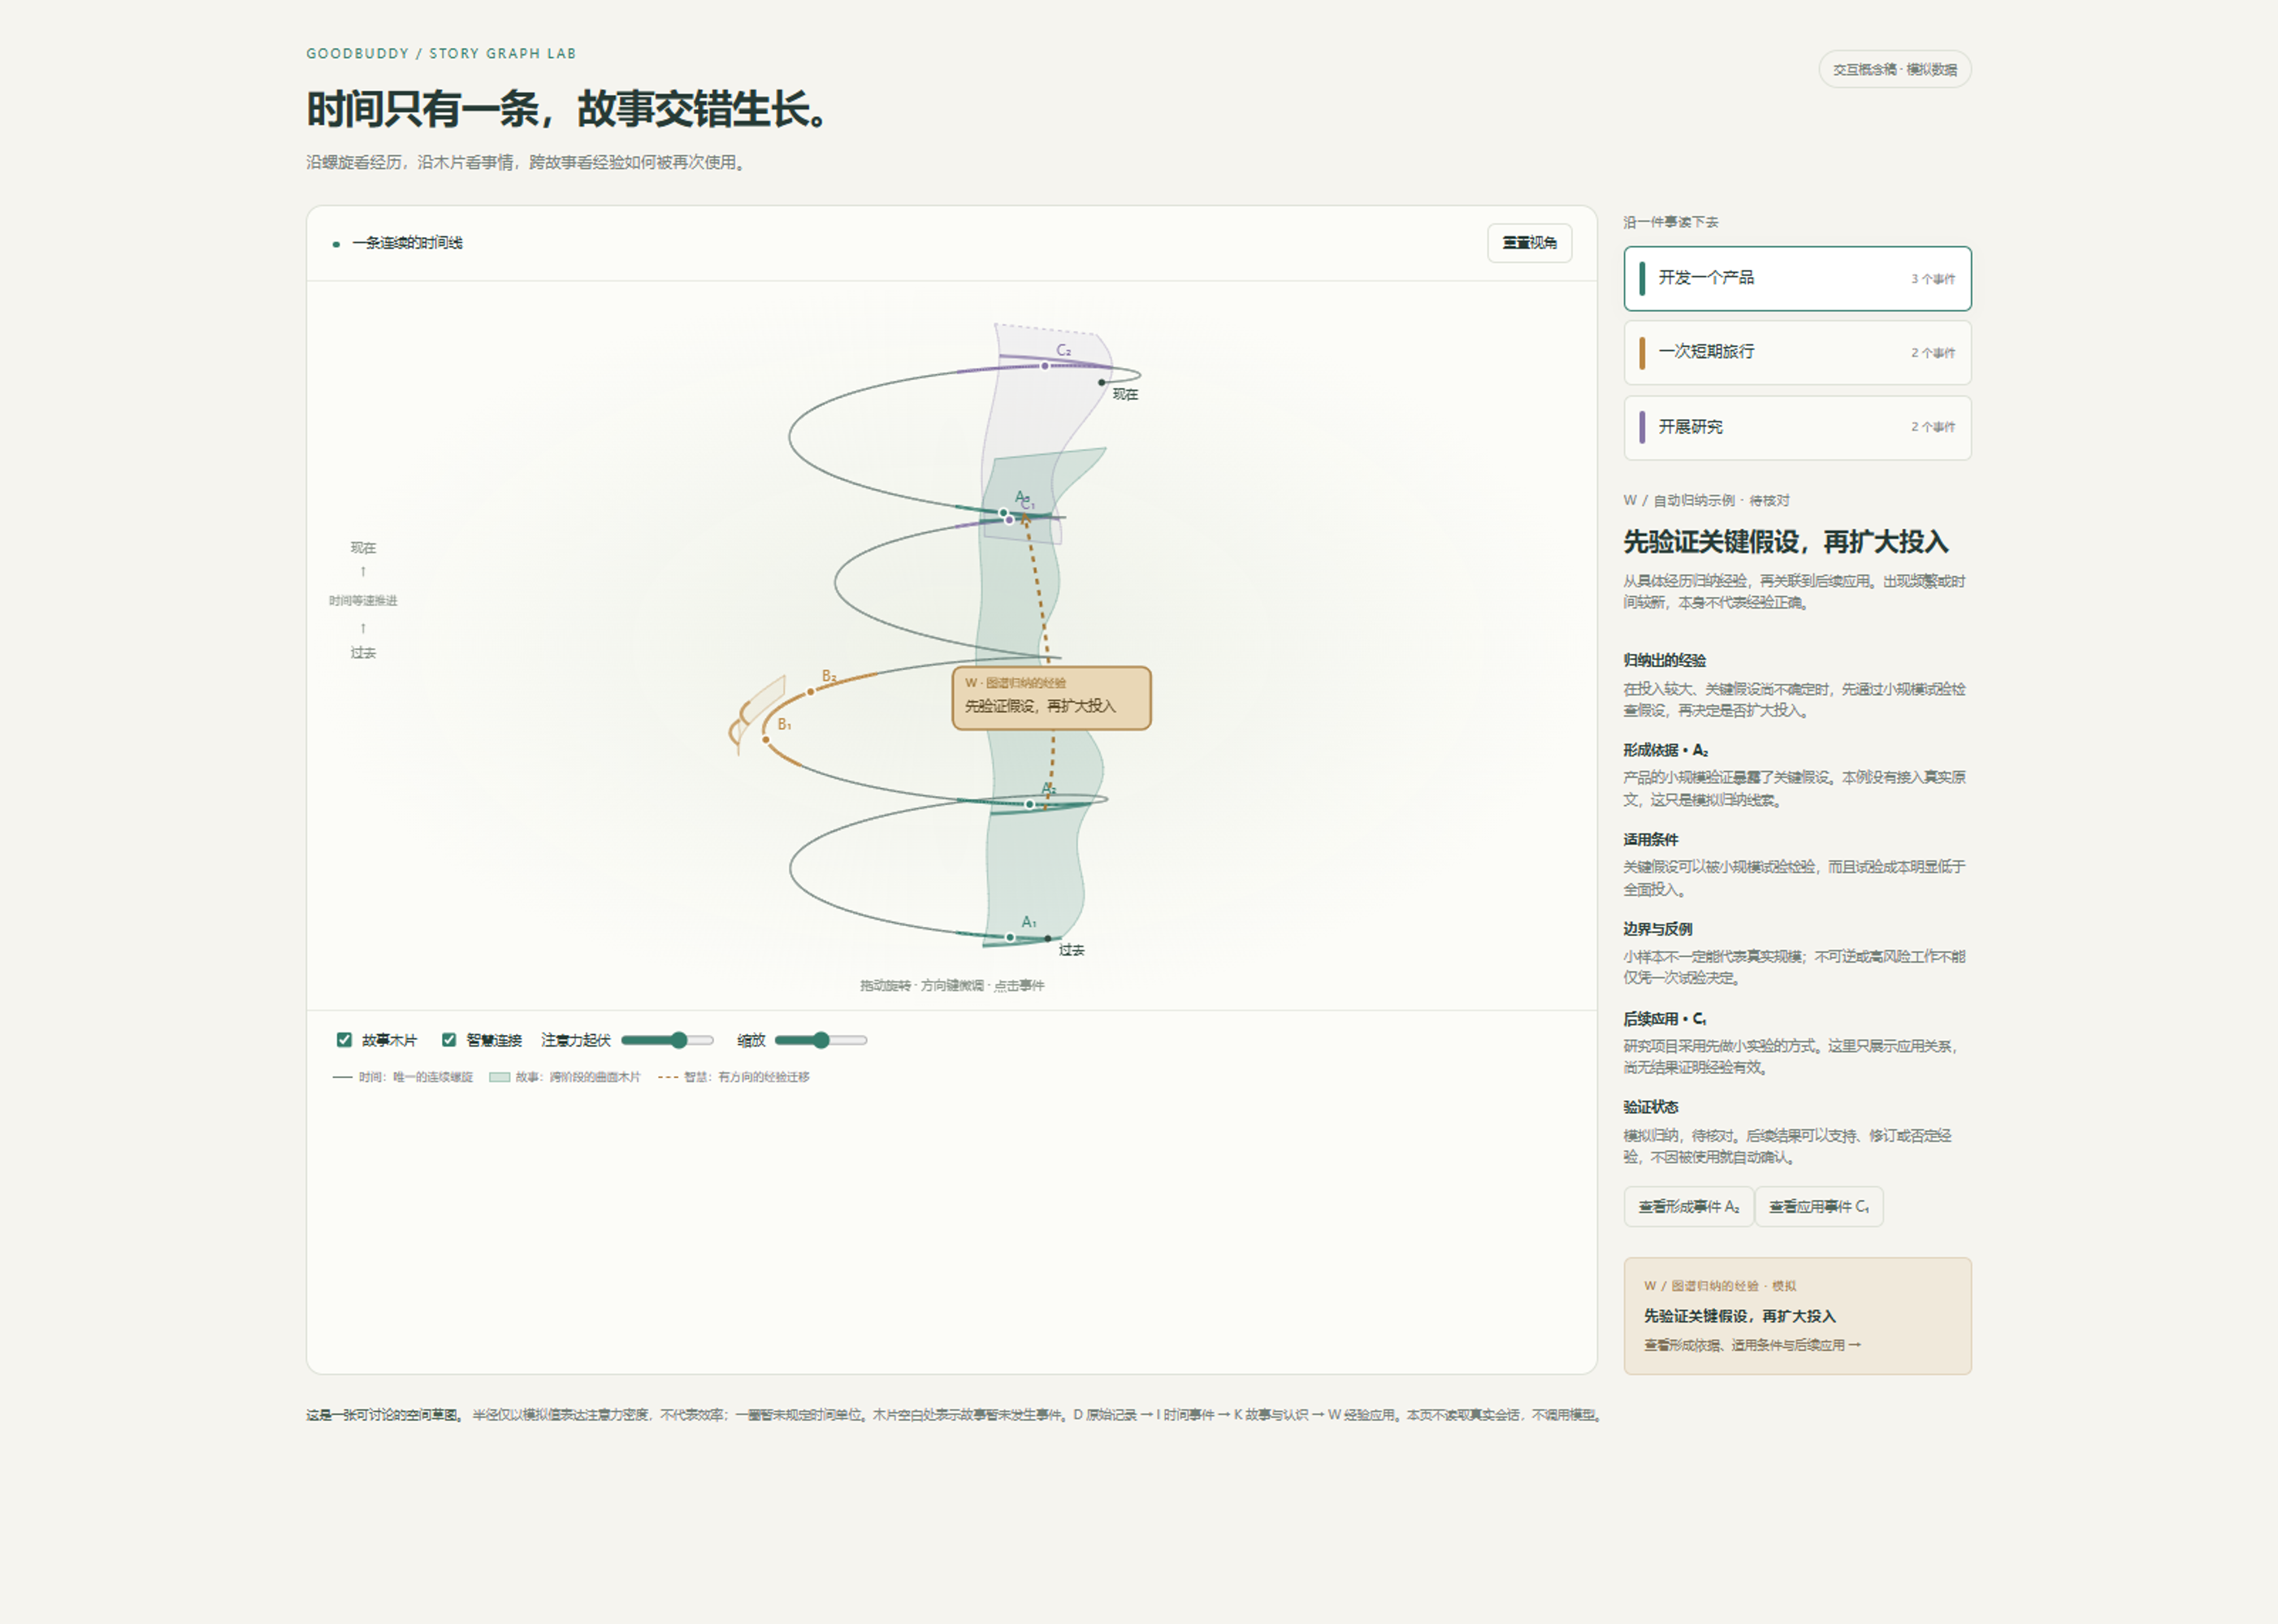
Task: Click the hint text 拖动旋转 · 方向键微调 · 点击事件
Action: click(x=952, y=985)
